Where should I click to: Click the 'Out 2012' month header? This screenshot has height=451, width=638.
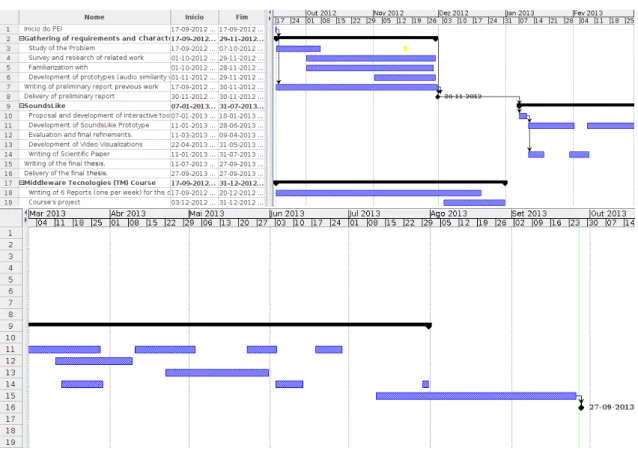321,13
